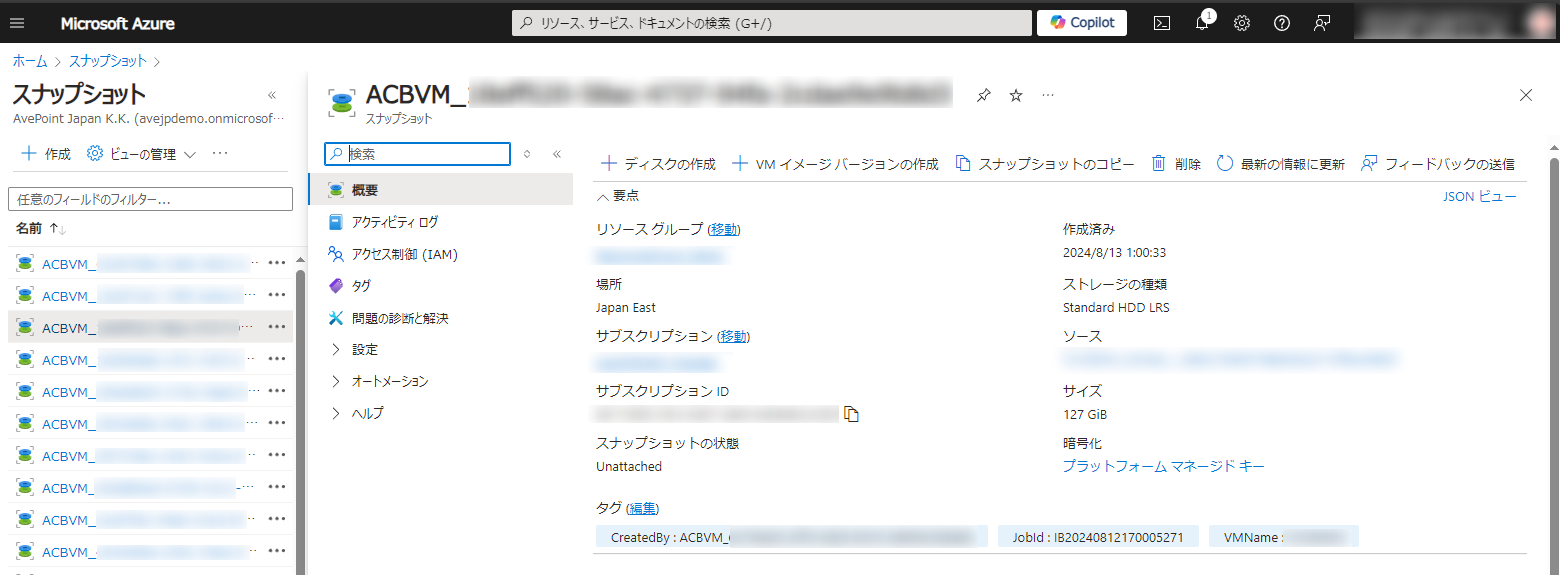Open プラットフォーム マネージド キー link

click(1163, 466)
